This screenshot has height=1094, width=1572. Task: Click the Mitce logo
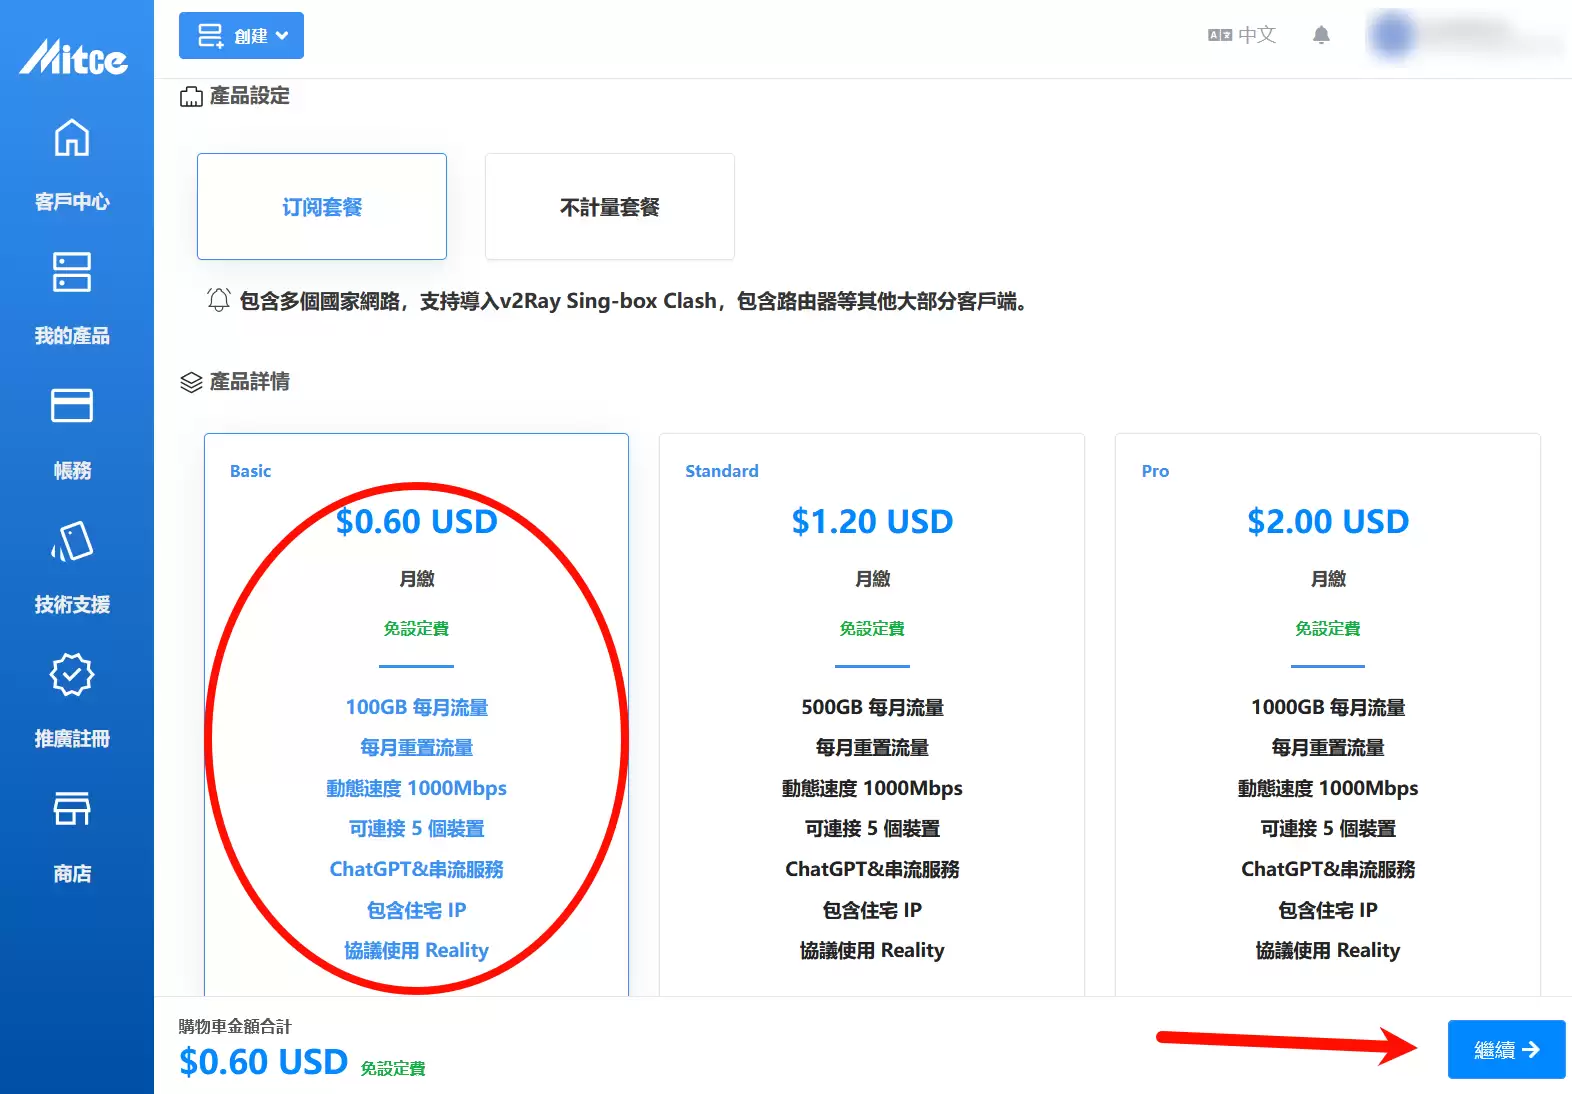[x=74, y=58]
